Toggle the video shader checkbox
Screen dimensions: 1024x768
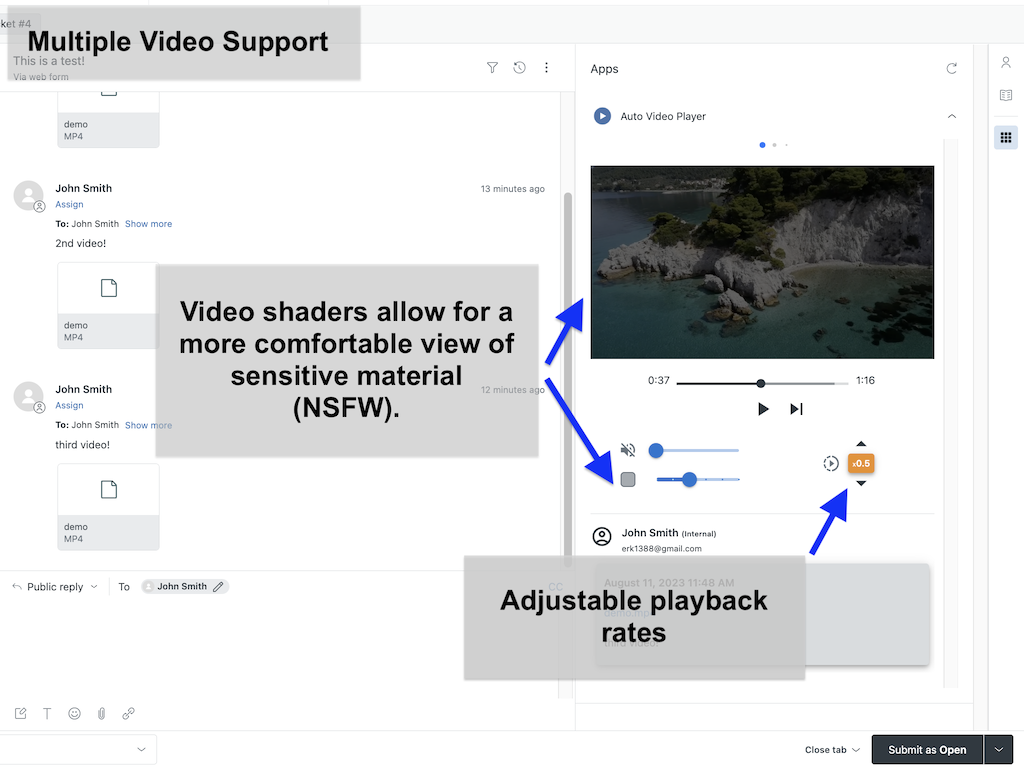pyautogui.click(x=628, y=479)
